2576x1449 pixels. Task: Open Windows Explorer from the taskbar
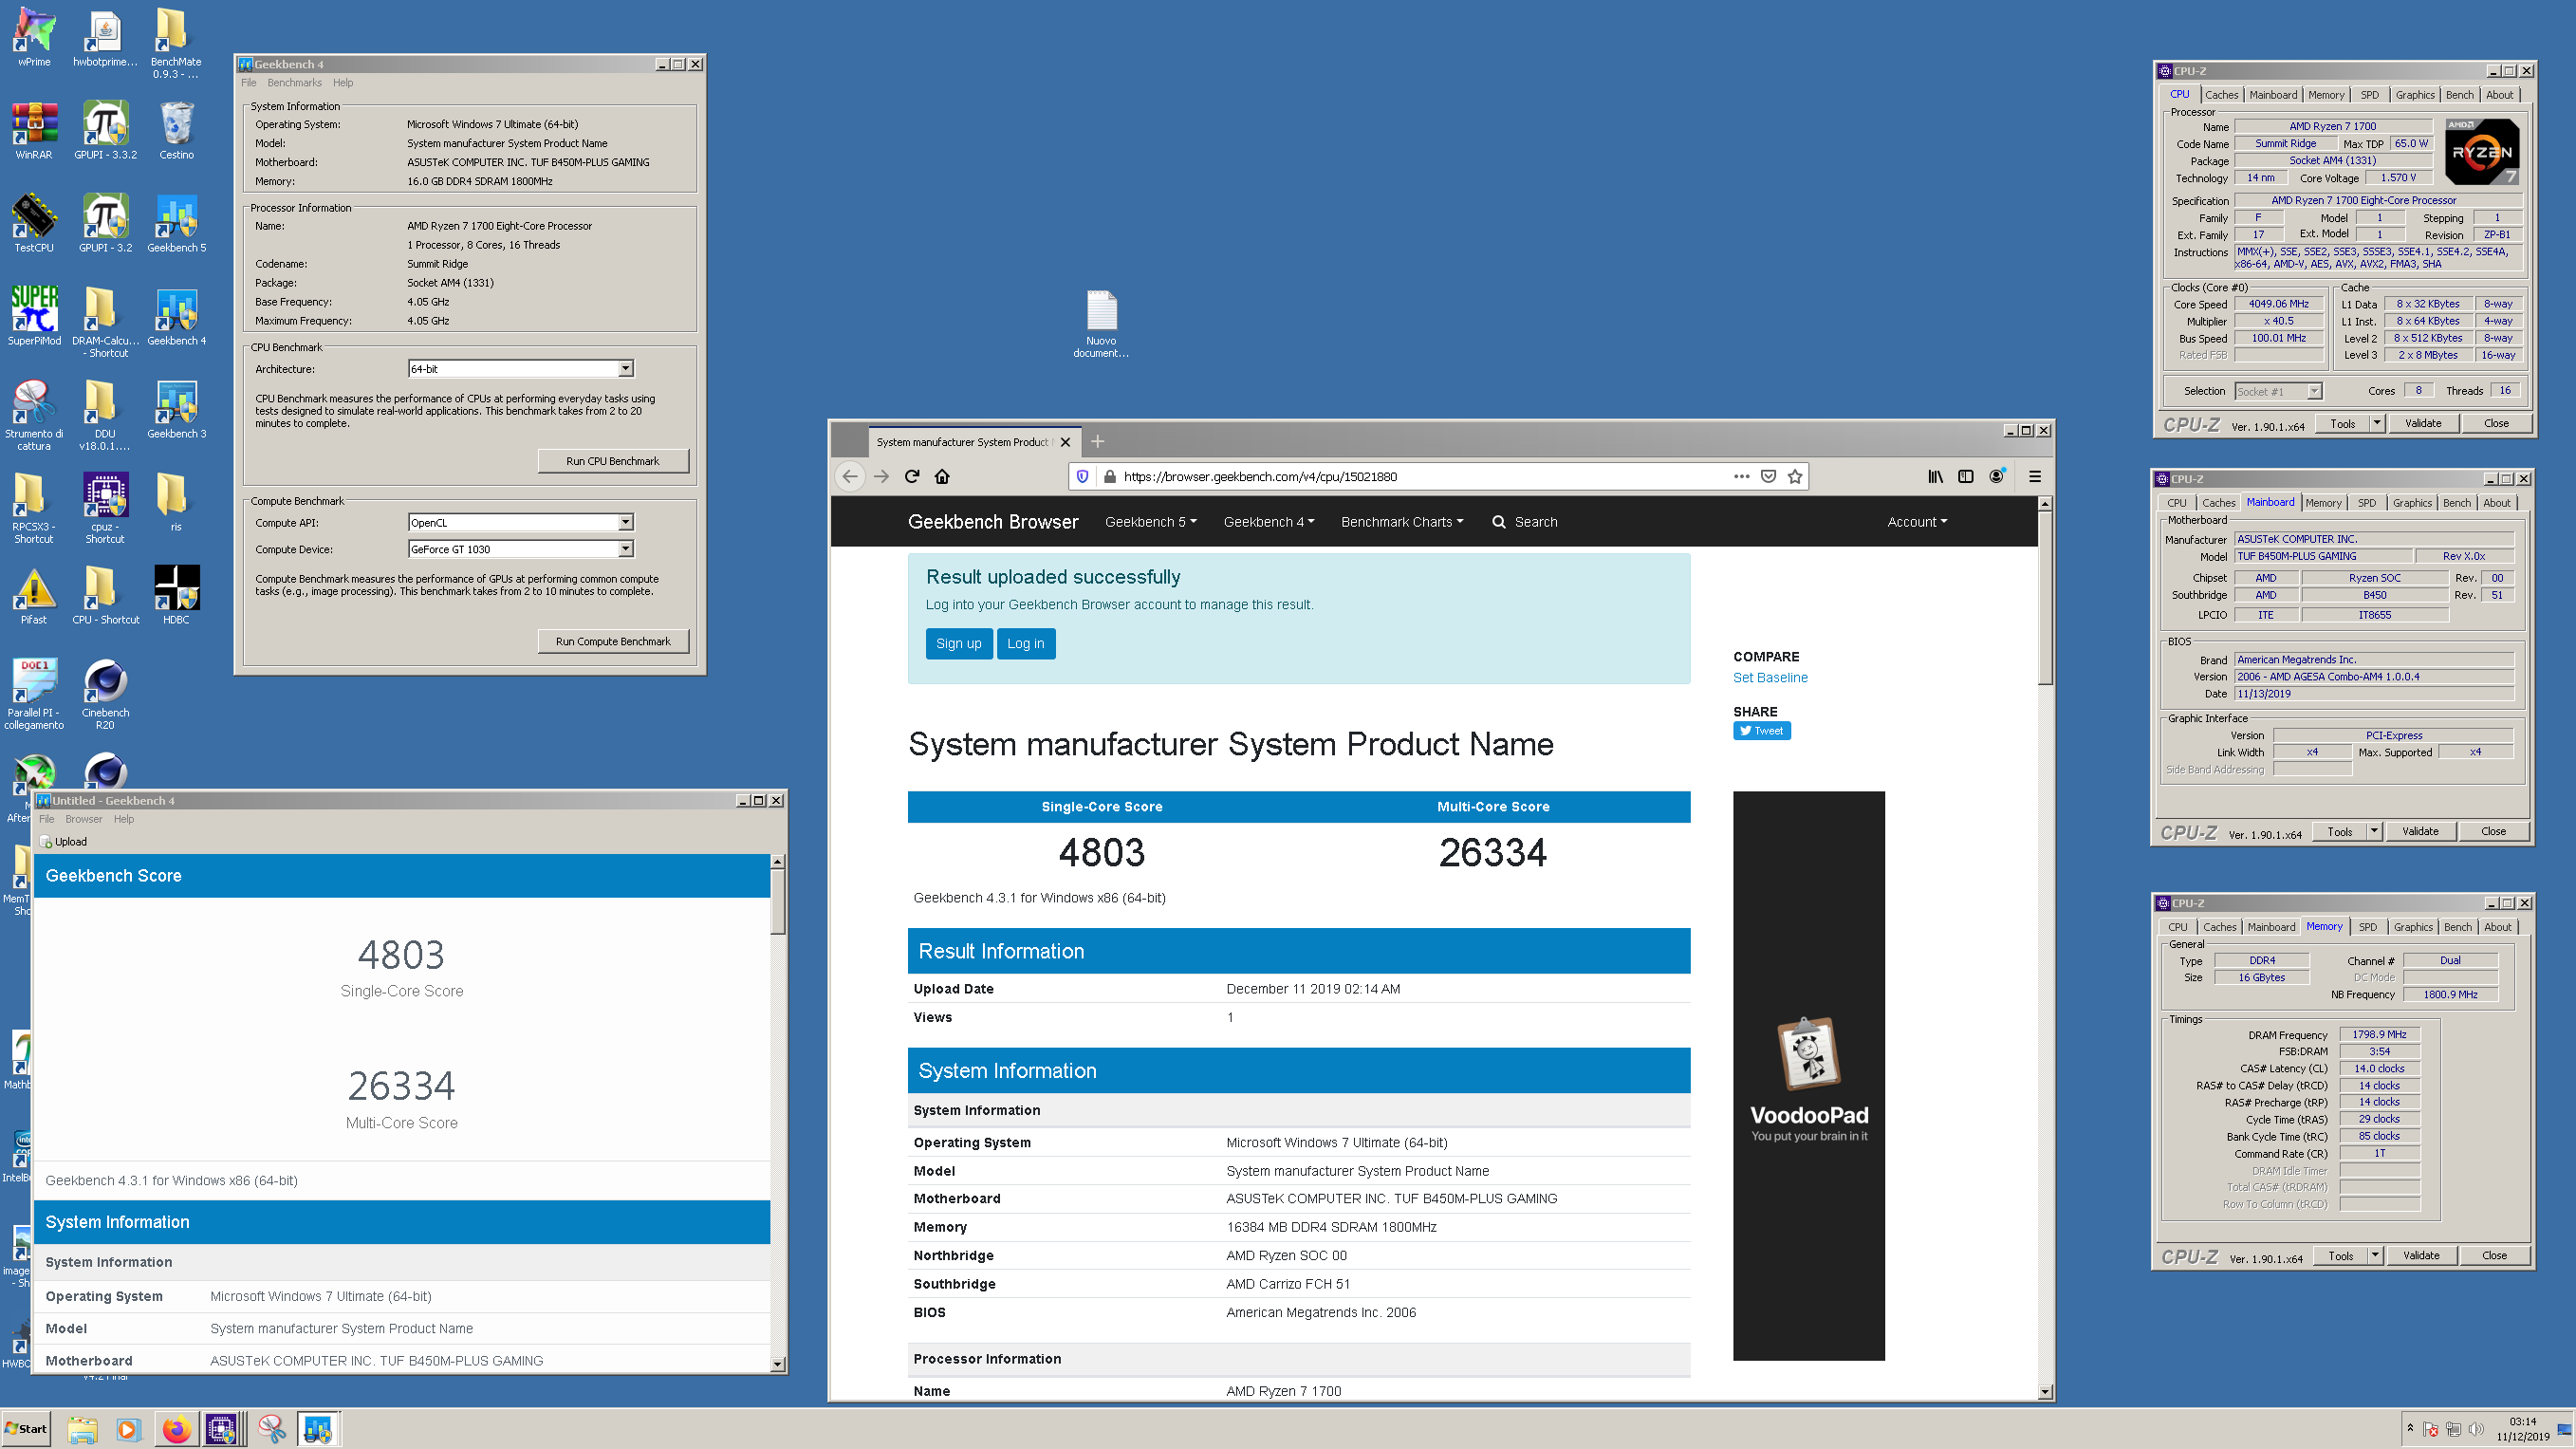[x=82, y=1429]
